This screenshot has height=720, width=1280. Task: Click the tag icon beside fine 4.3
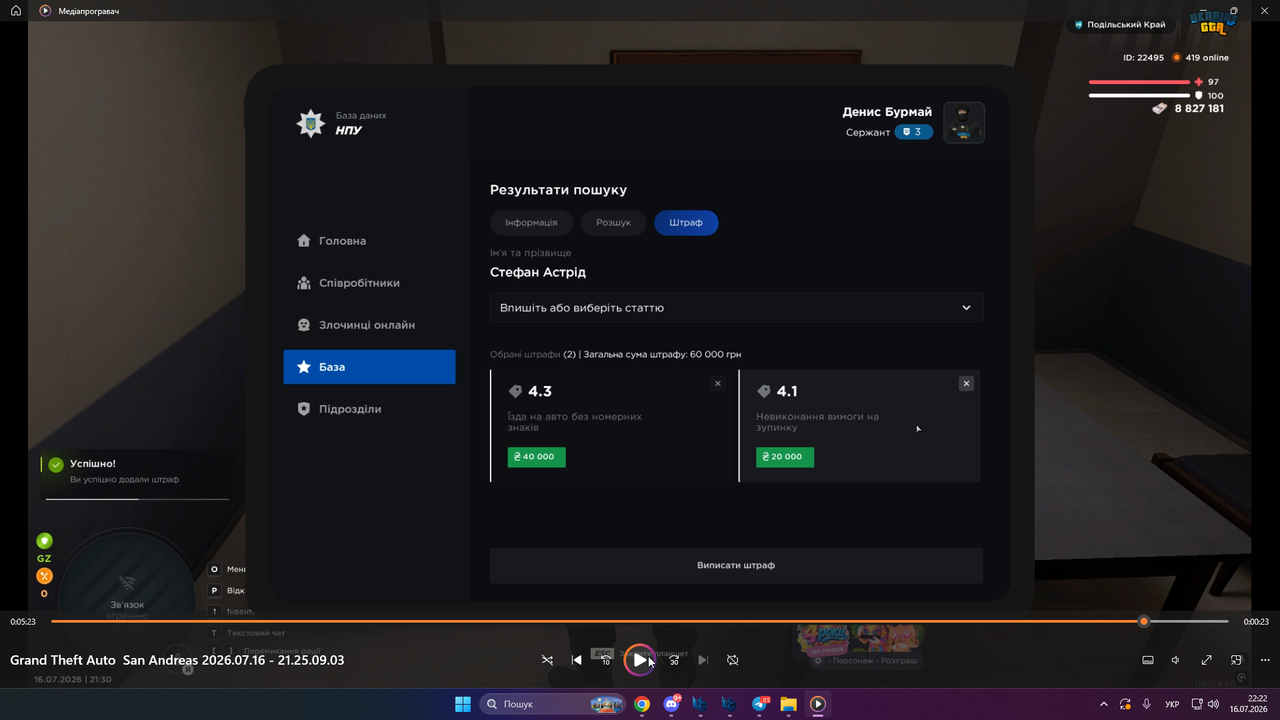click(515, 391)
